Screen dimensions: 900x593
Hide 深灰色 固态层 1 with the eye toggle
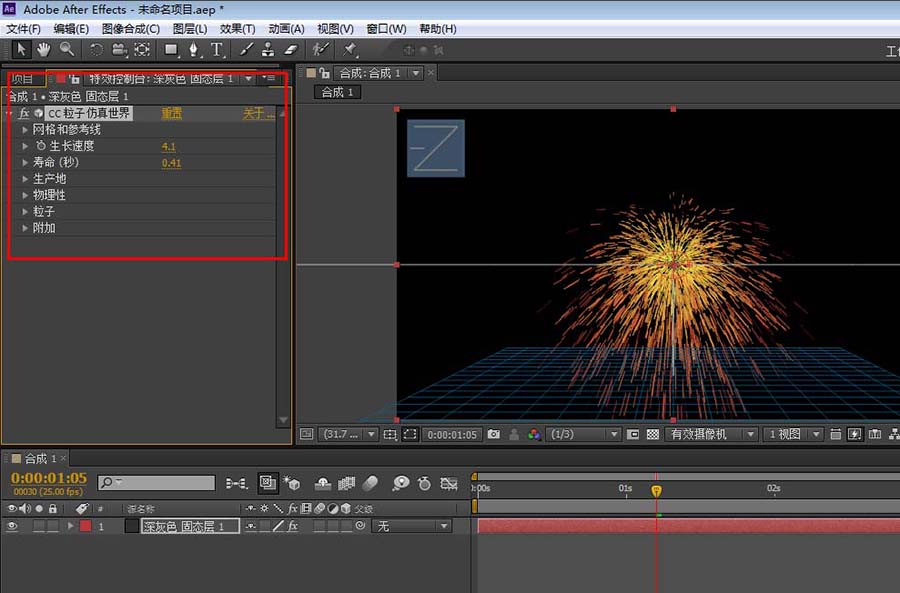click(x=13, y=525)
